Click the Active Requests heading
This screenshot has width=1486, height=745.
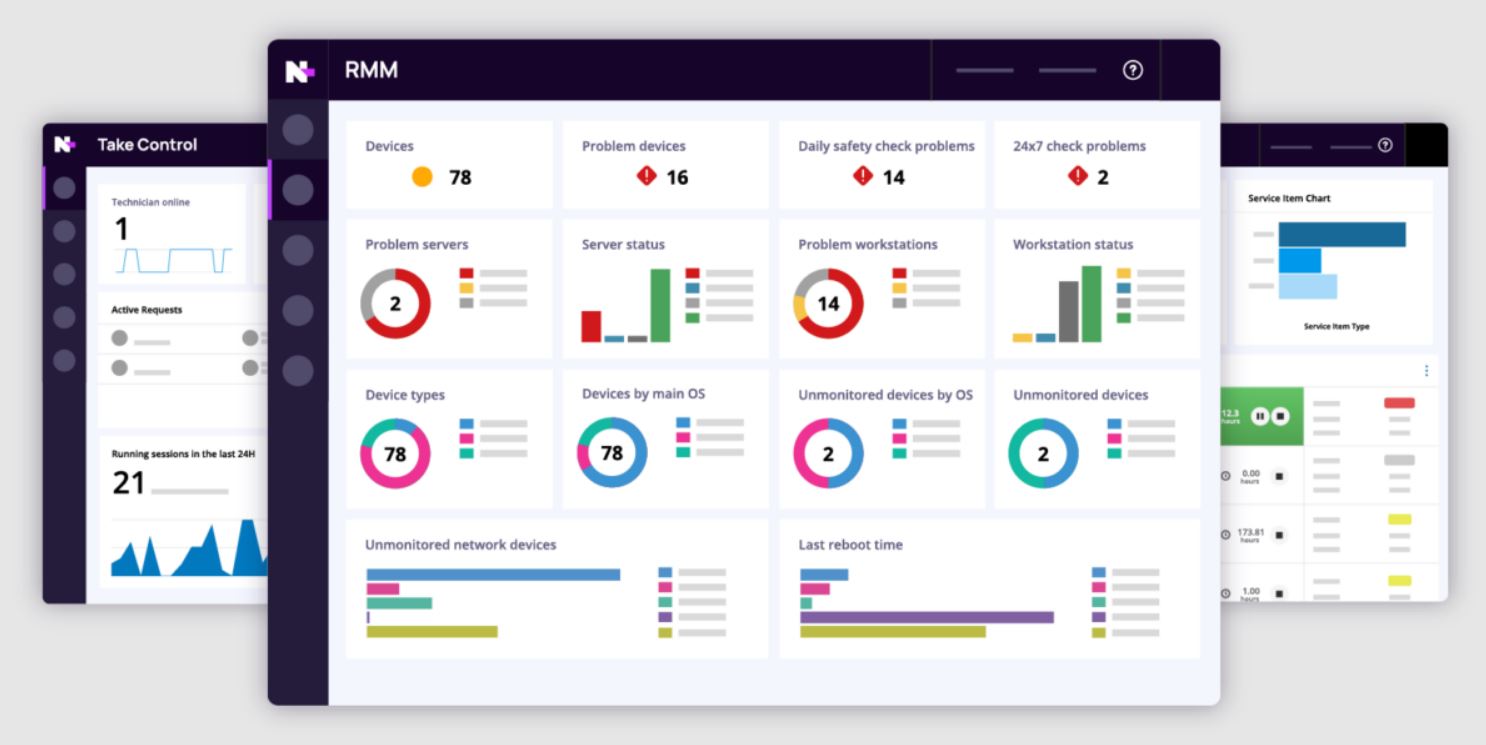pyautogui.click(x=146, y=310)
